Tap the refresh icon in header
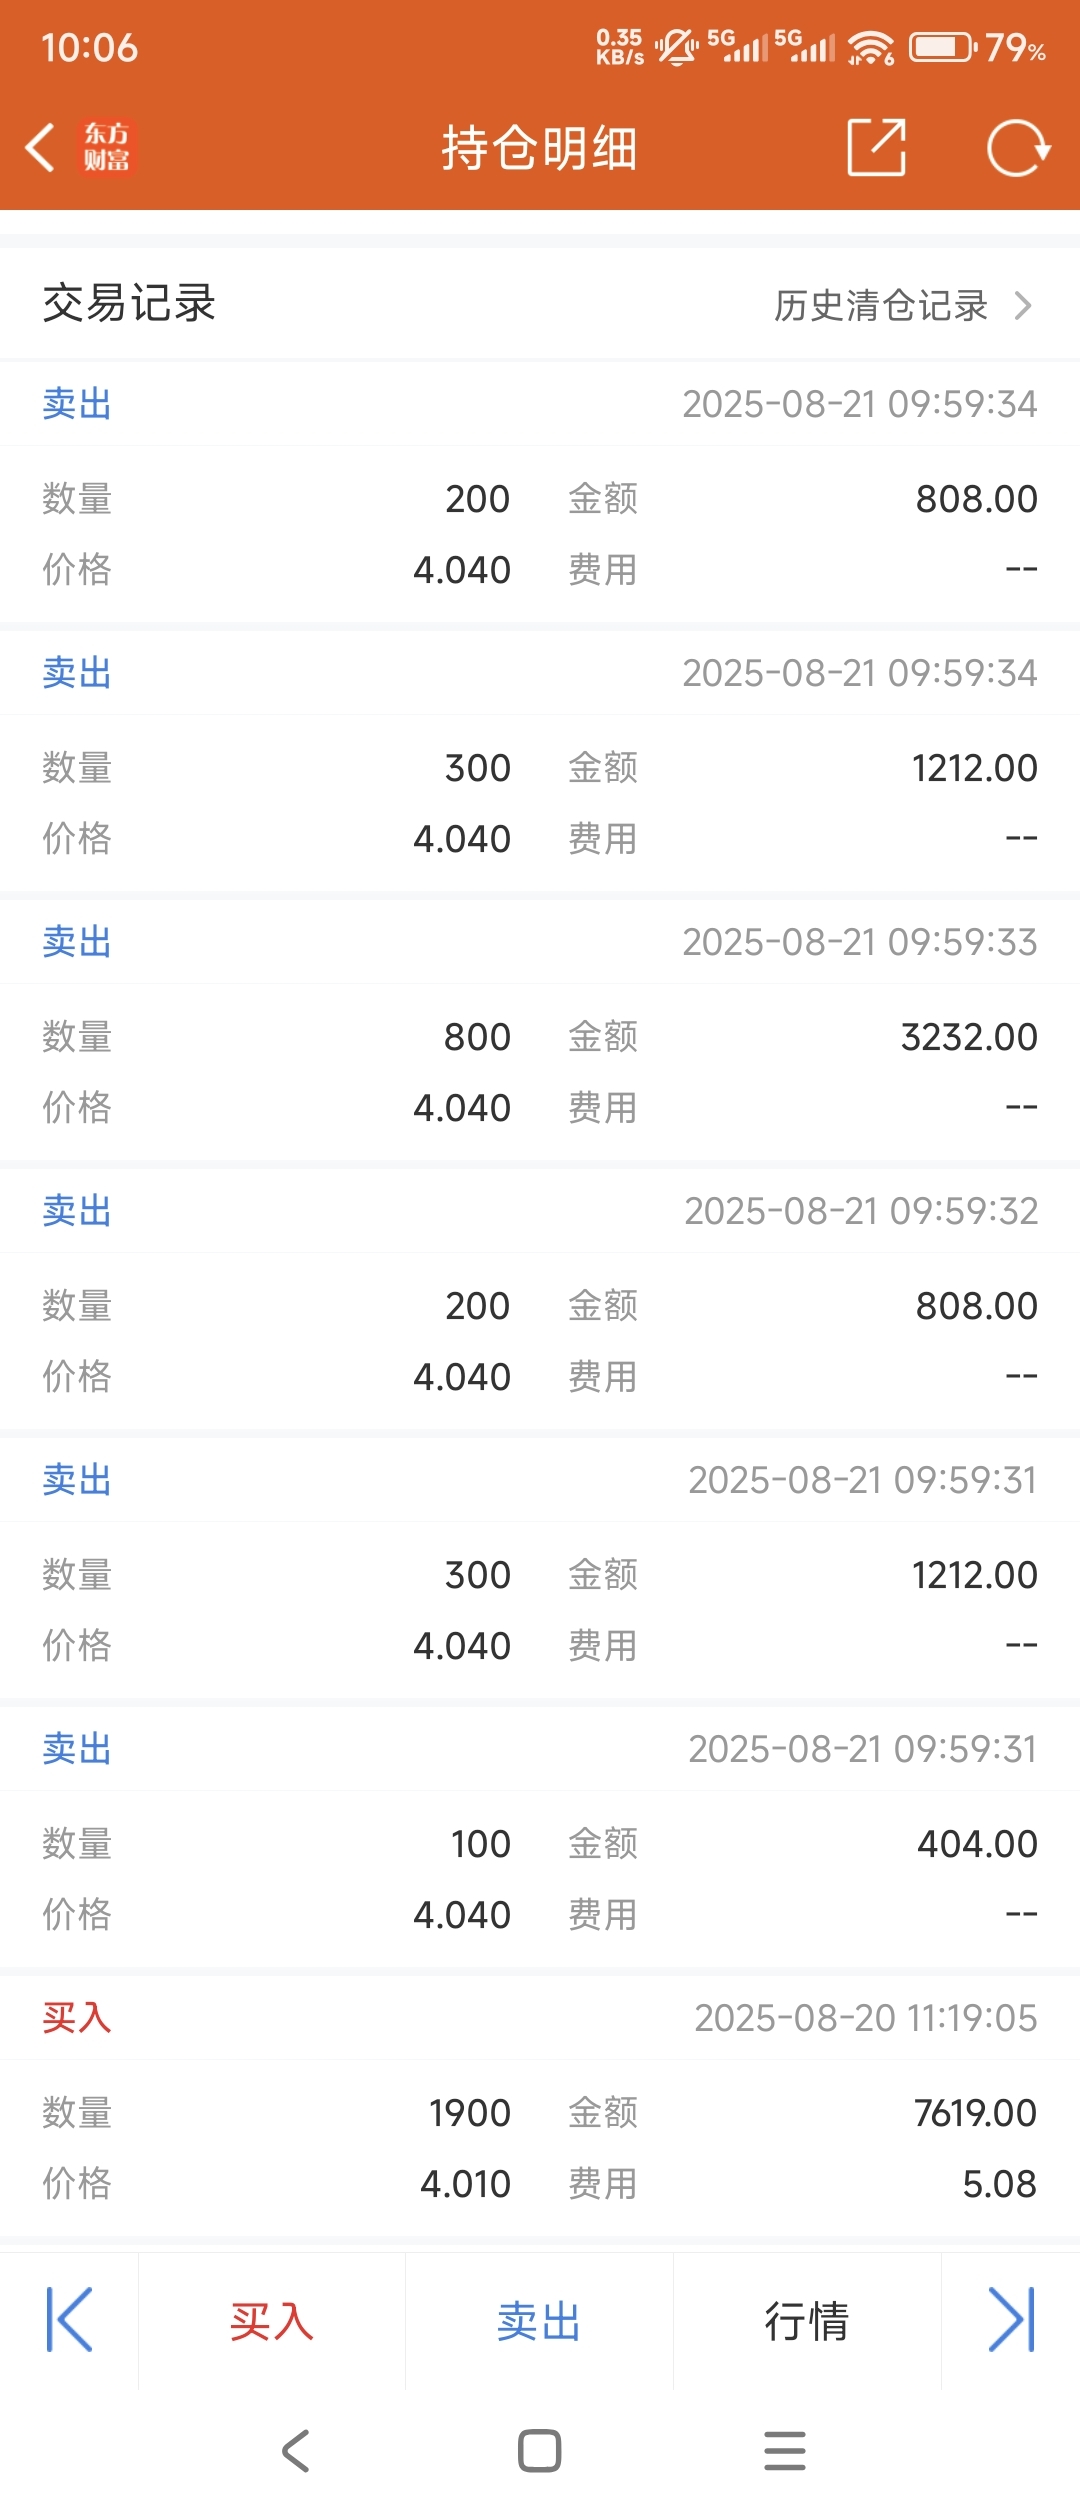The image size is (1080, 2520). 1018,148
